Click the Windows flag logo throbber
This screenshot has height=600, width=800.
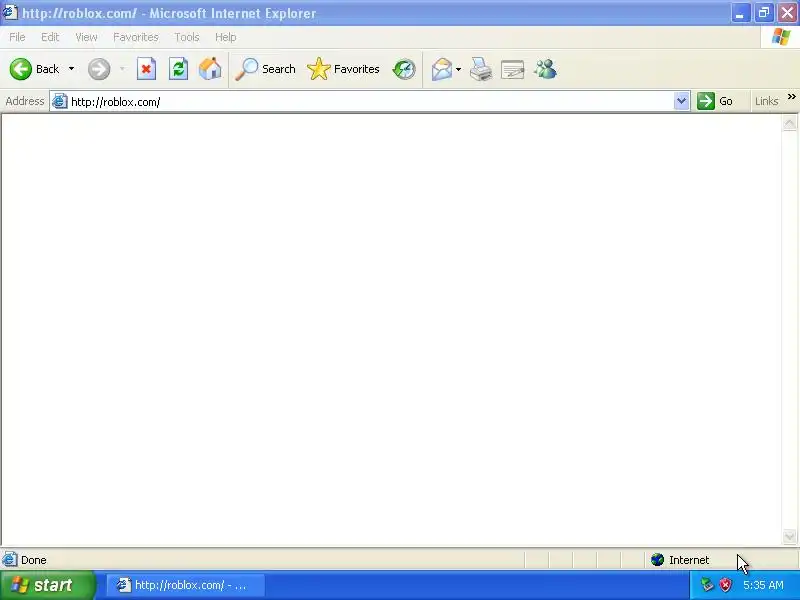tap(781, 37)
